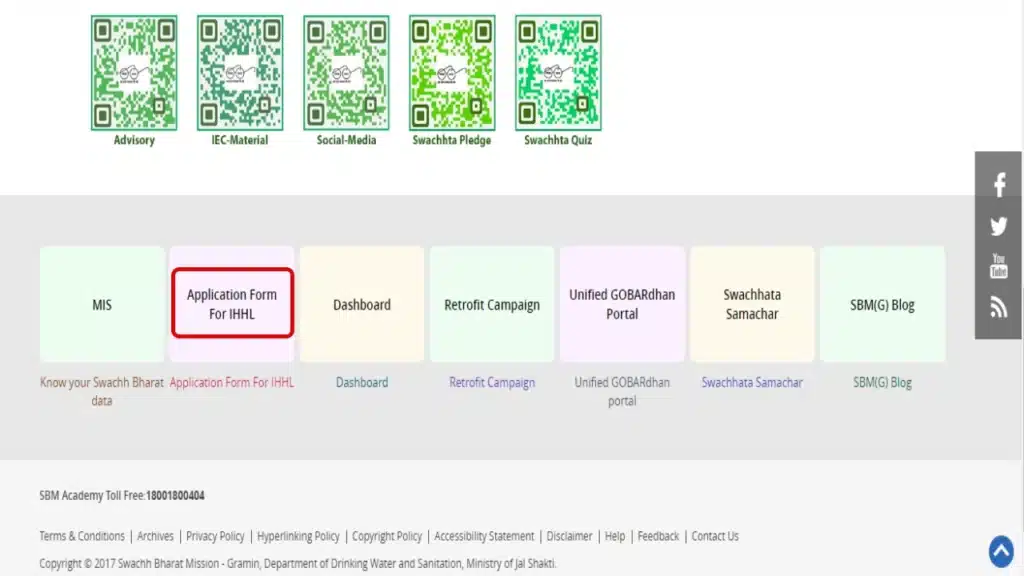
Task: Open the Facebook social icon
Action: point(999,185)
